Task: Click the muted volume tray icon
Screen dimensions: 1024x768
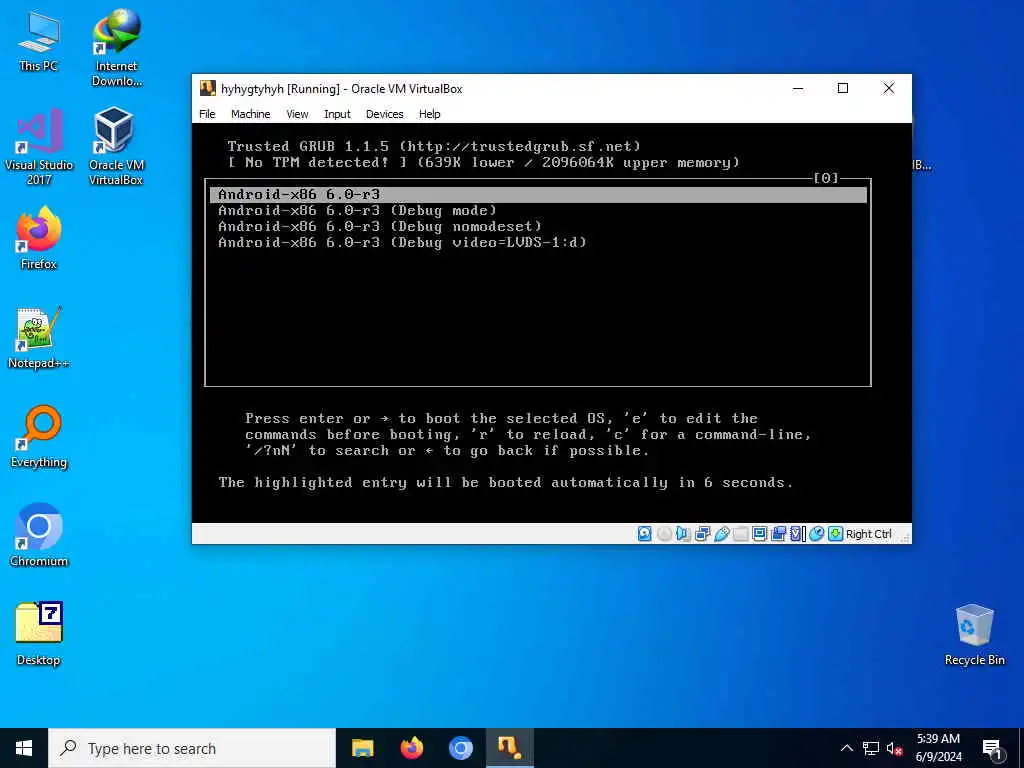Action: click(x=895, y=748)
